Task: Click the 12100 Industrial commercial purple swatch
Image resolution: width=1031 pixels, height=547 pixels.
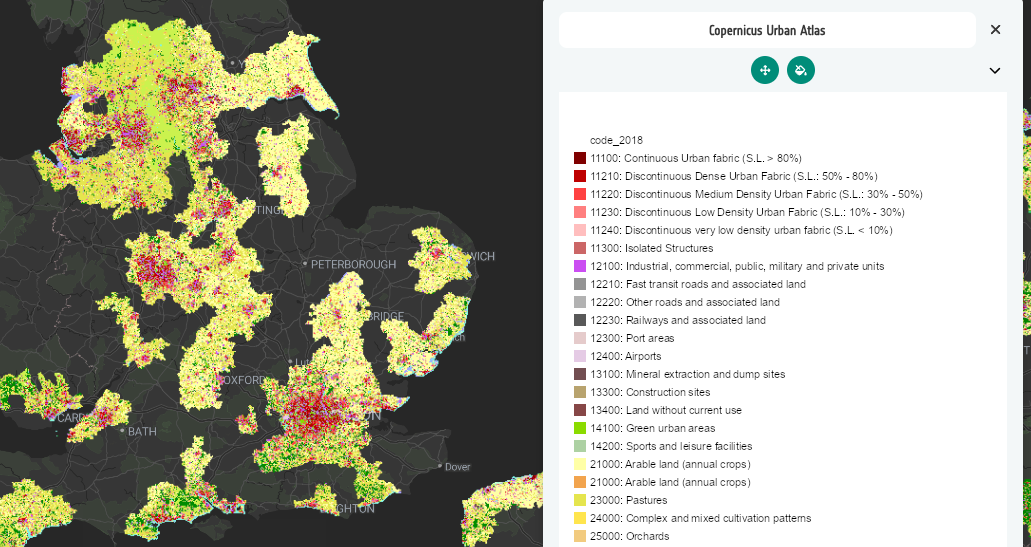Action: click(x=580, y=266)
